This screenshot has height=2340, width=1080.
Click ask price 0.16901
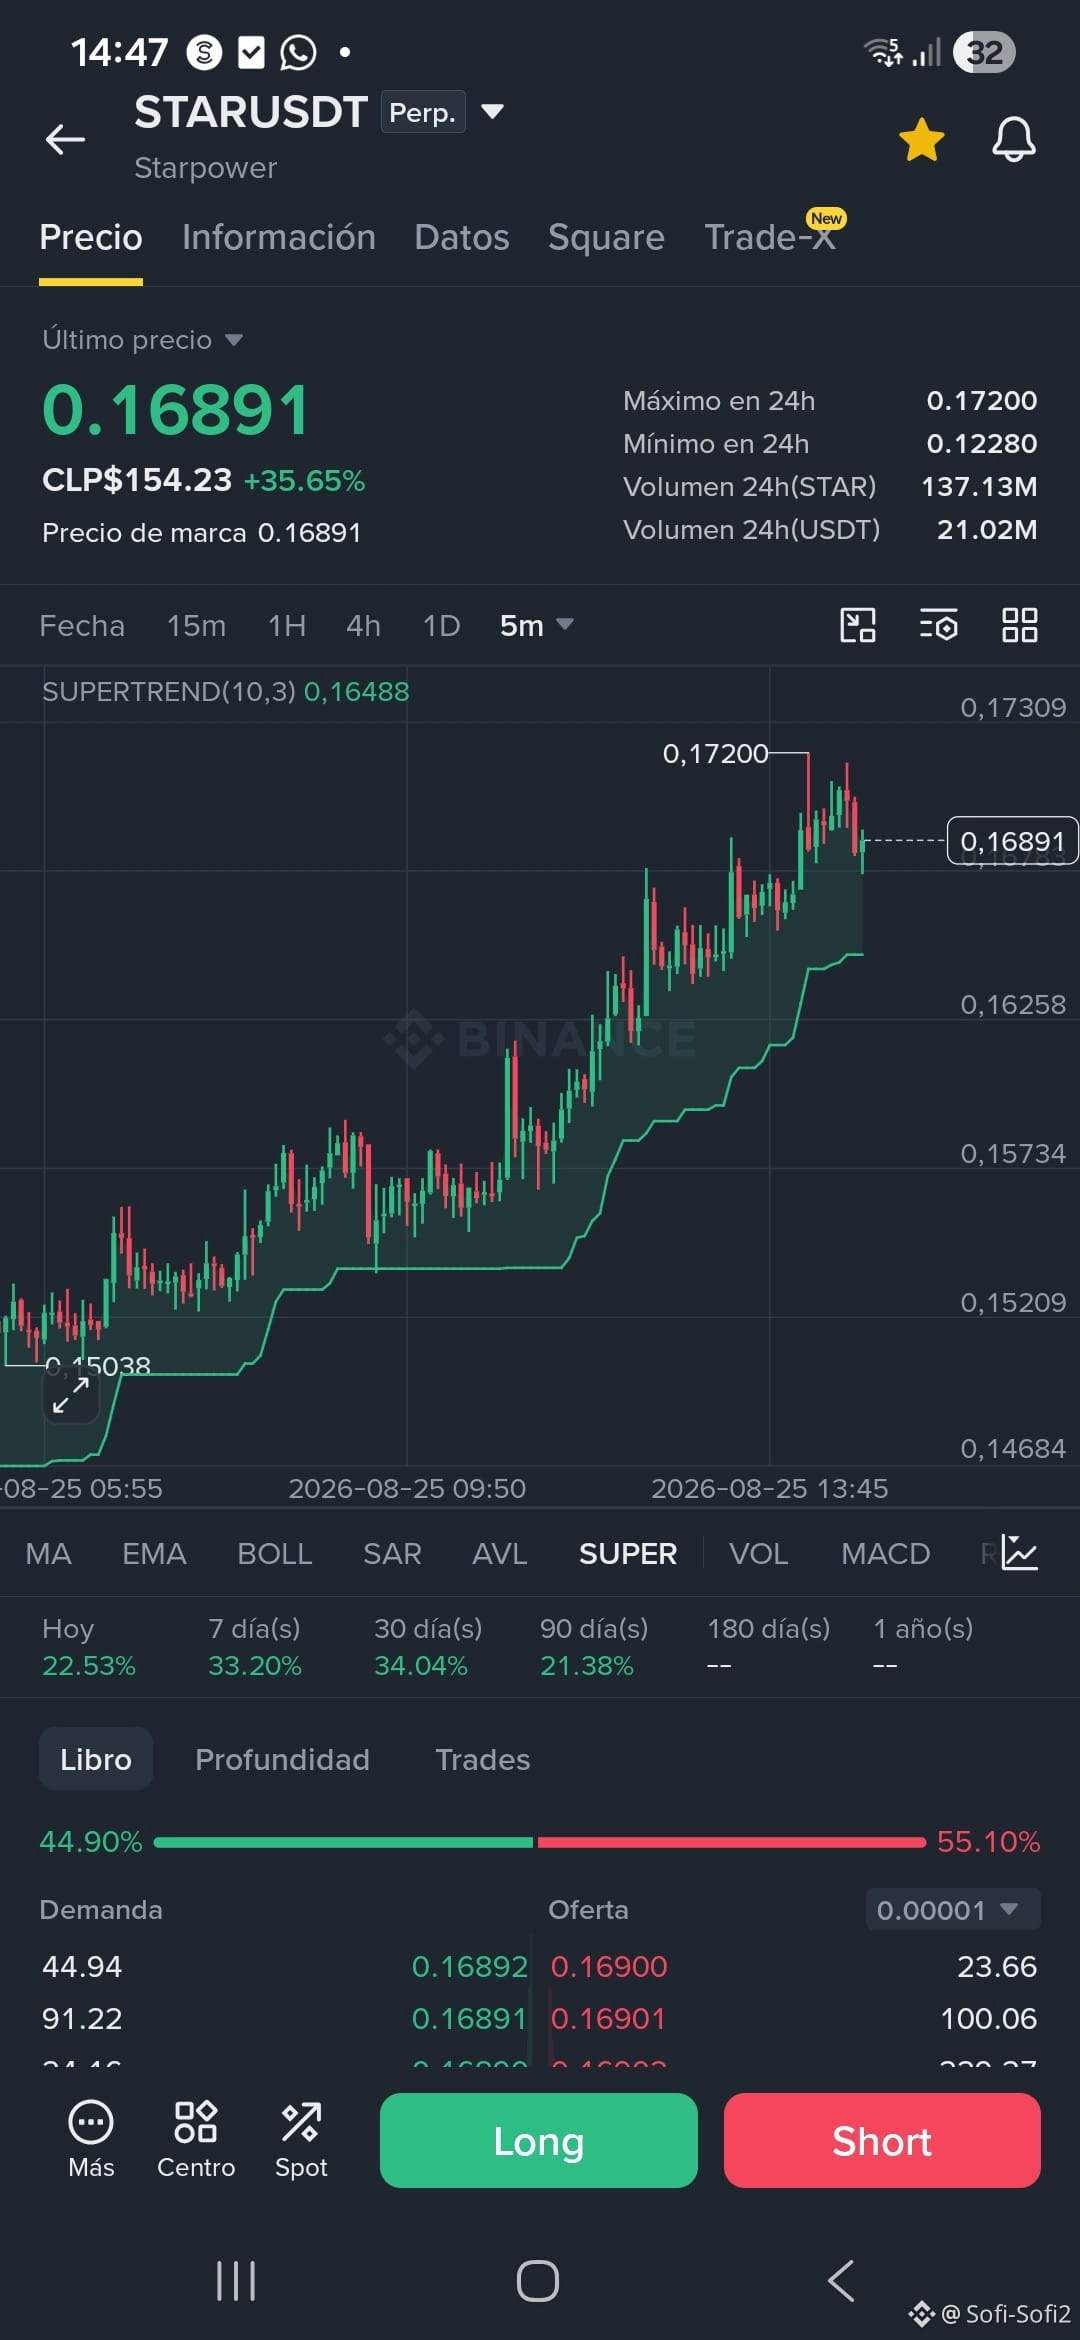(608, 2018)
